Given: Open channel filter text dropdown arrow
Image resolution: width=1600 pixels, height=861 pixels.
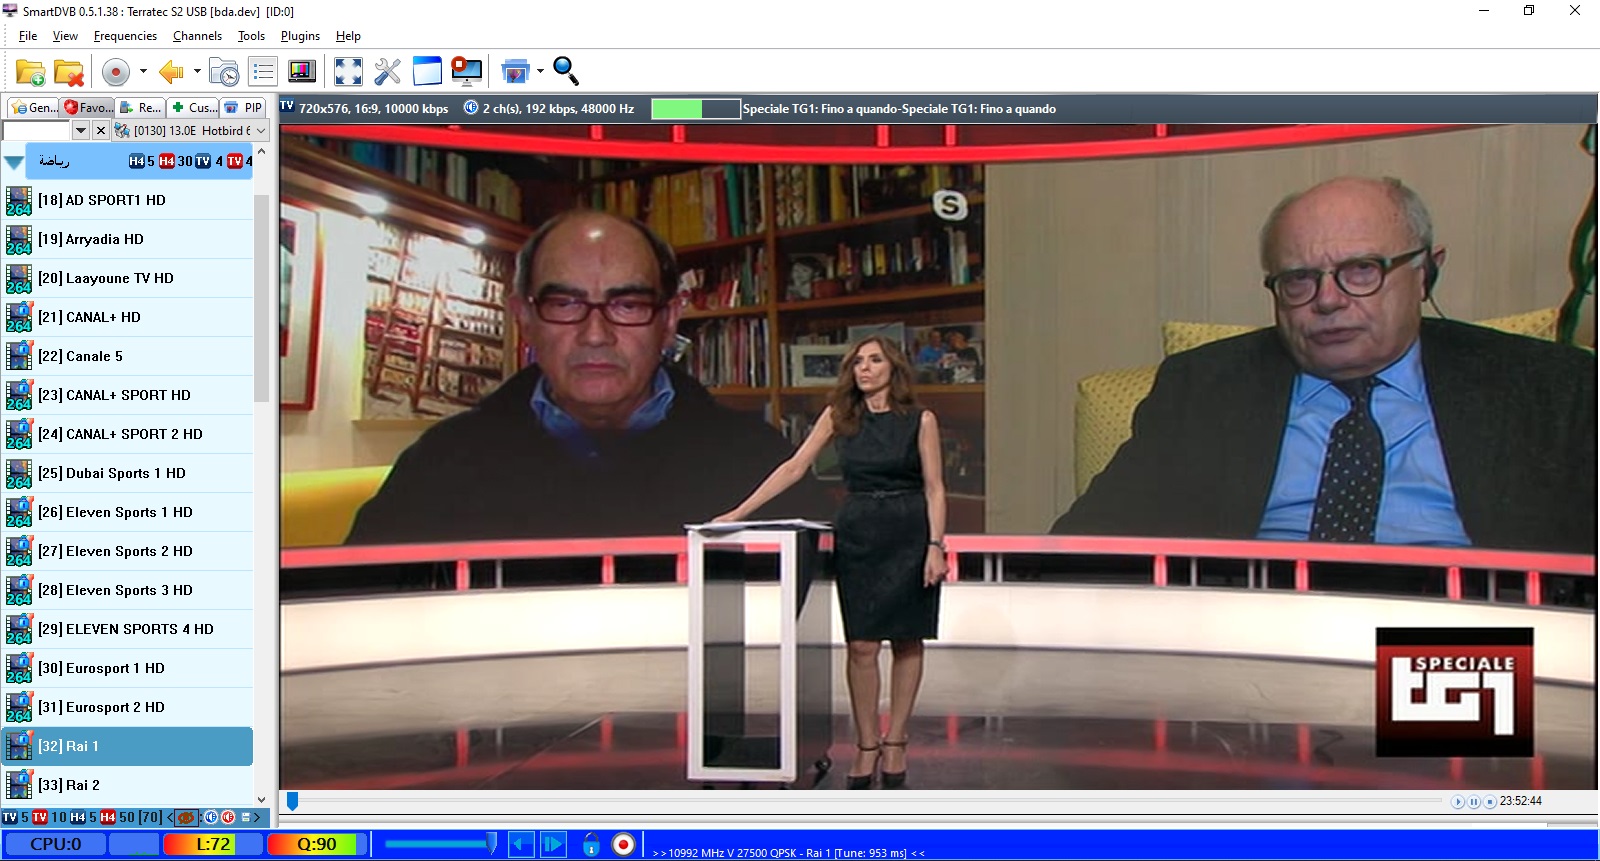Looking at the screenshot, I should pyautogui.click(x=81, y=131).
